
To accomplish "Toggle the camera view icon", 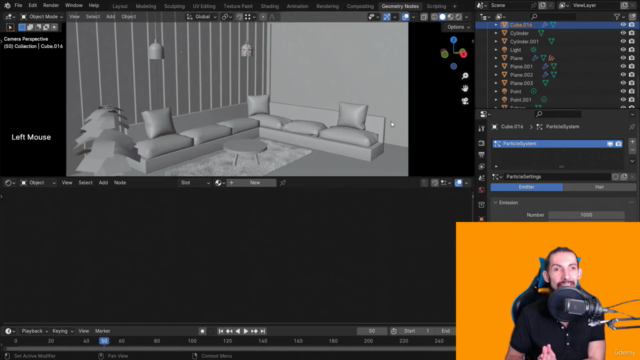I will coord(465,101).
